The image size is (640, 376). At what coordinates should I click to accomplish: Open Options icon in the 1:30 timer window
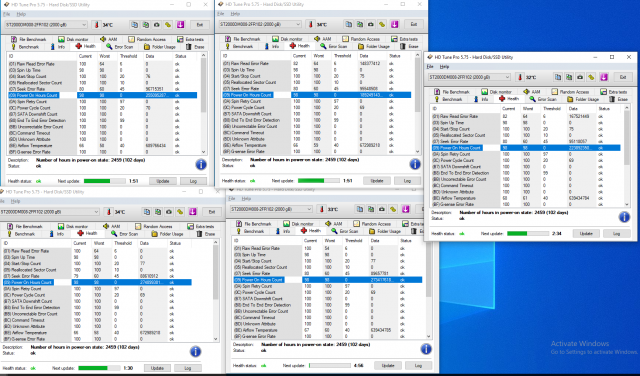point(180,212)
